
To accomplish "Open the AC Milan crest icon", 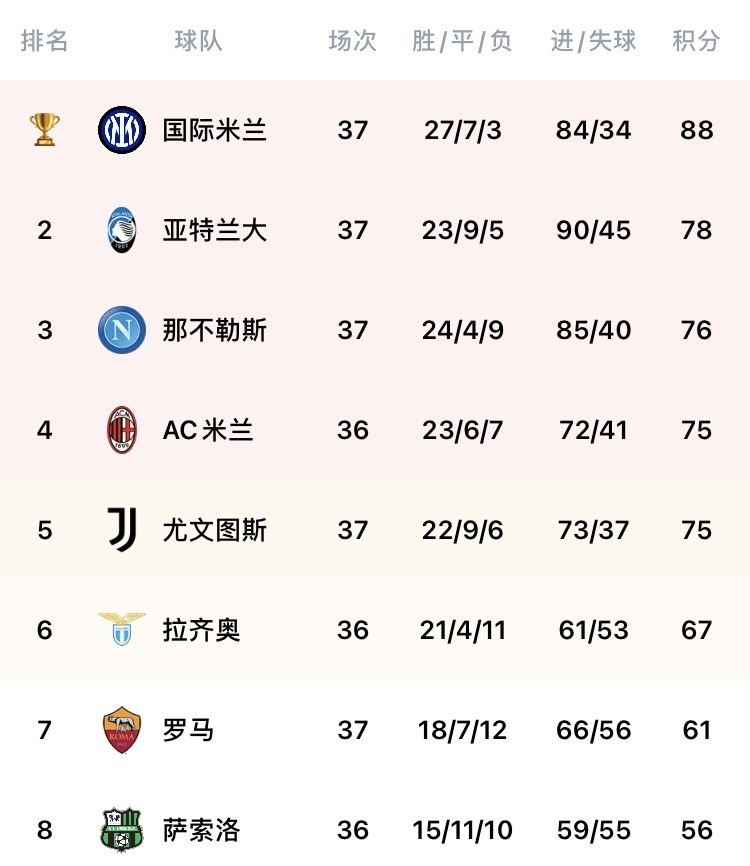I will (x=122, y=430).
